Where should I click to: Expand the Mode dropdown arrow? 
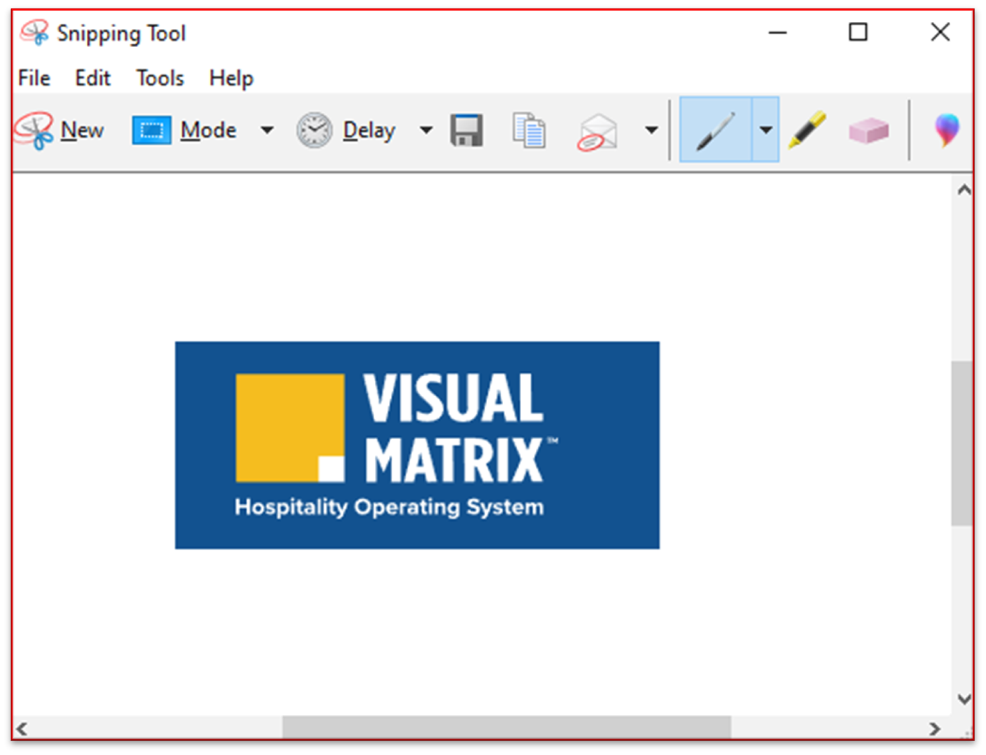click(267, 130)
